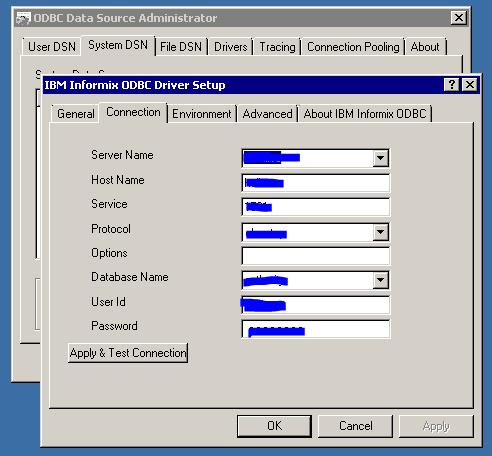Click into the Host Name field
The height and width of the screenshot is (456, 492).
pos(315,183)
